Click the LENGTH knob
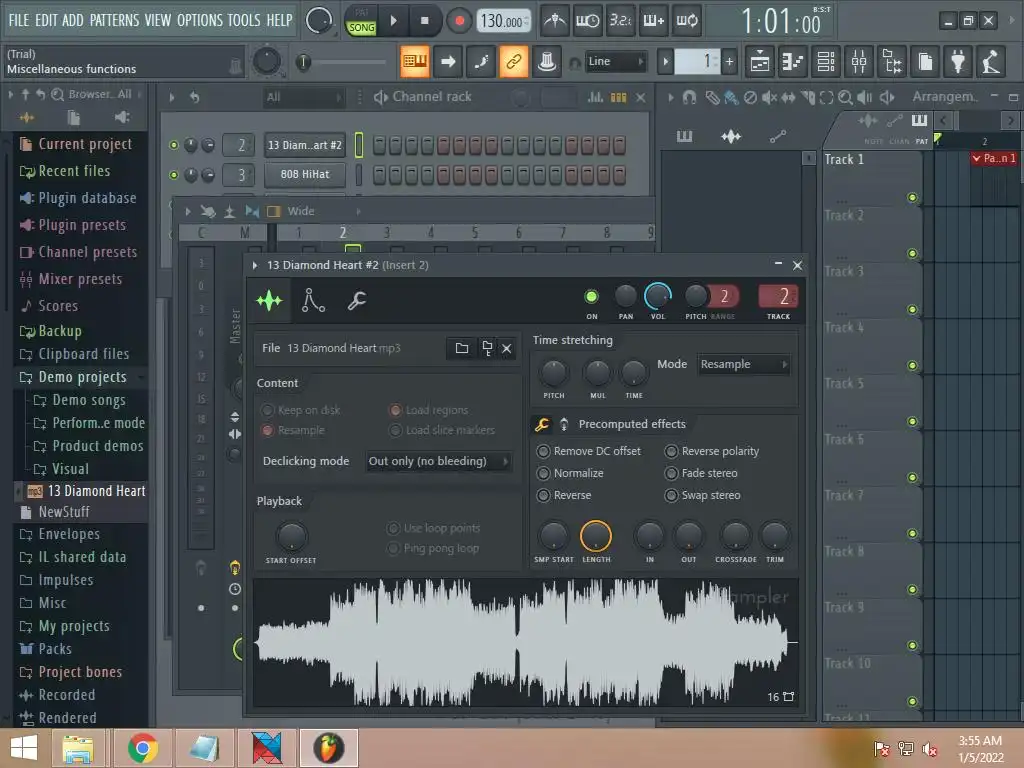Image resolution: width=1024 pixels, height=768 pixels. click(x=596, y=536)
